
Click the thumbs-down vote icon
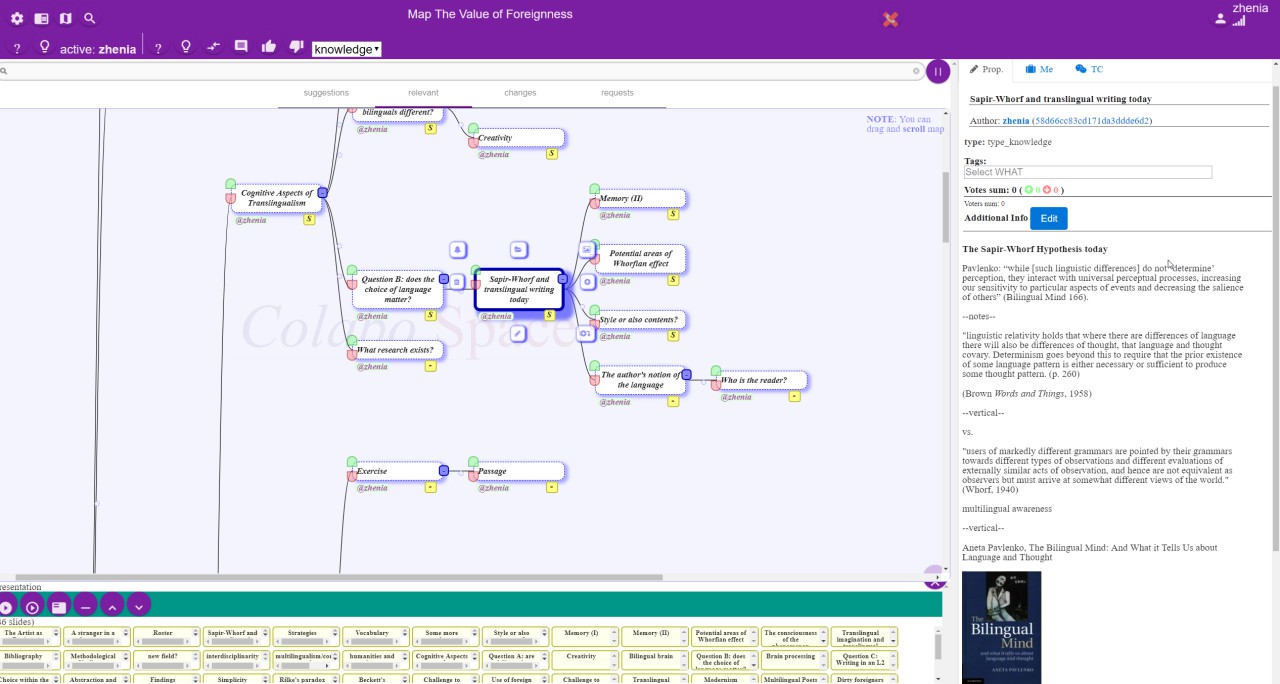(x=296, y=47)
